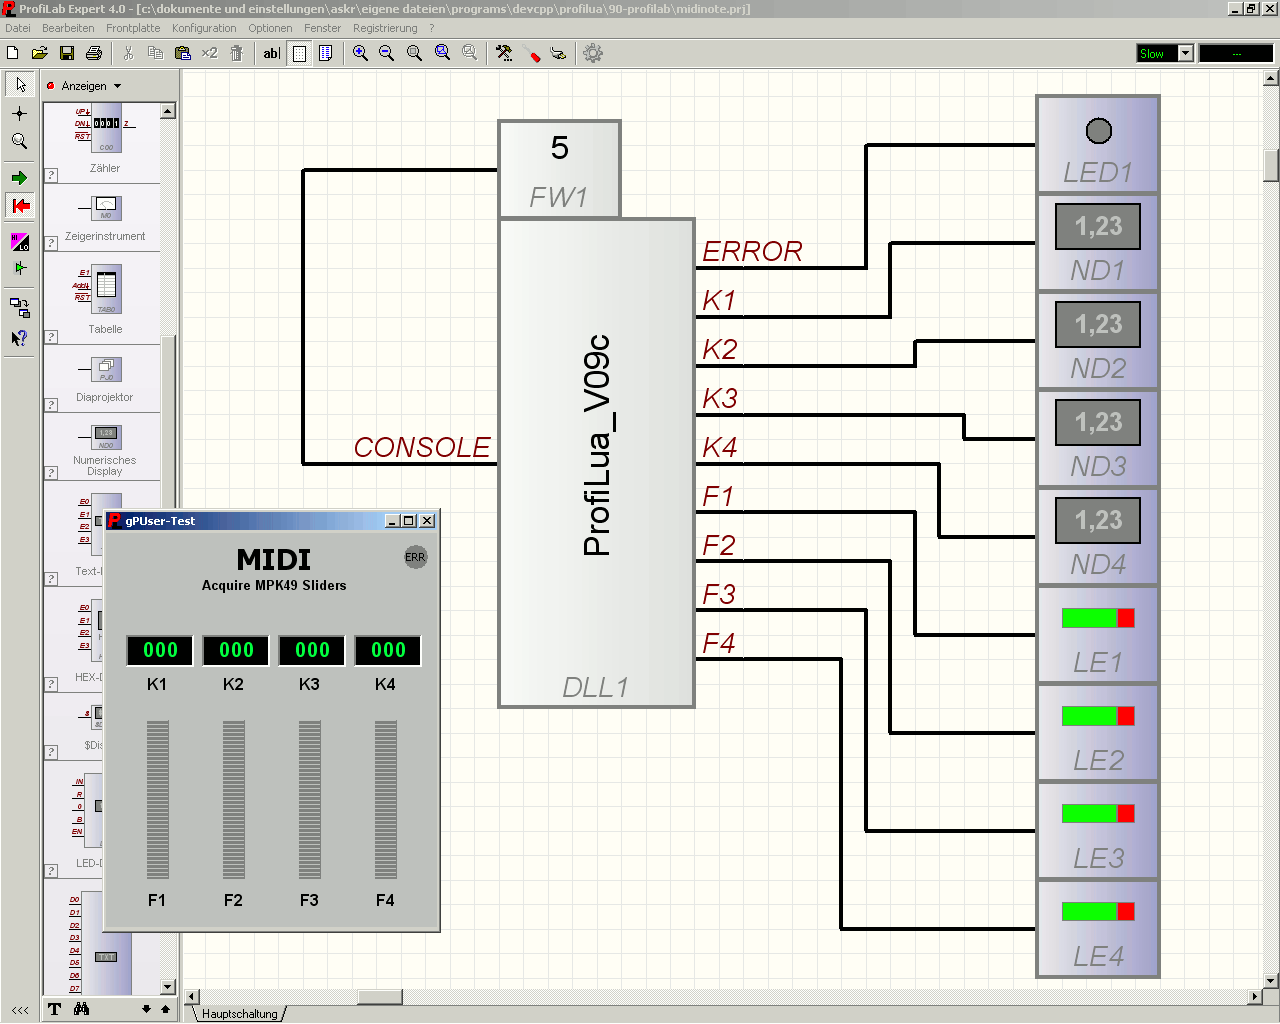The image size is (1280, 1024).
Task: Open the Konfiguration menu
Action: point(204,28)
